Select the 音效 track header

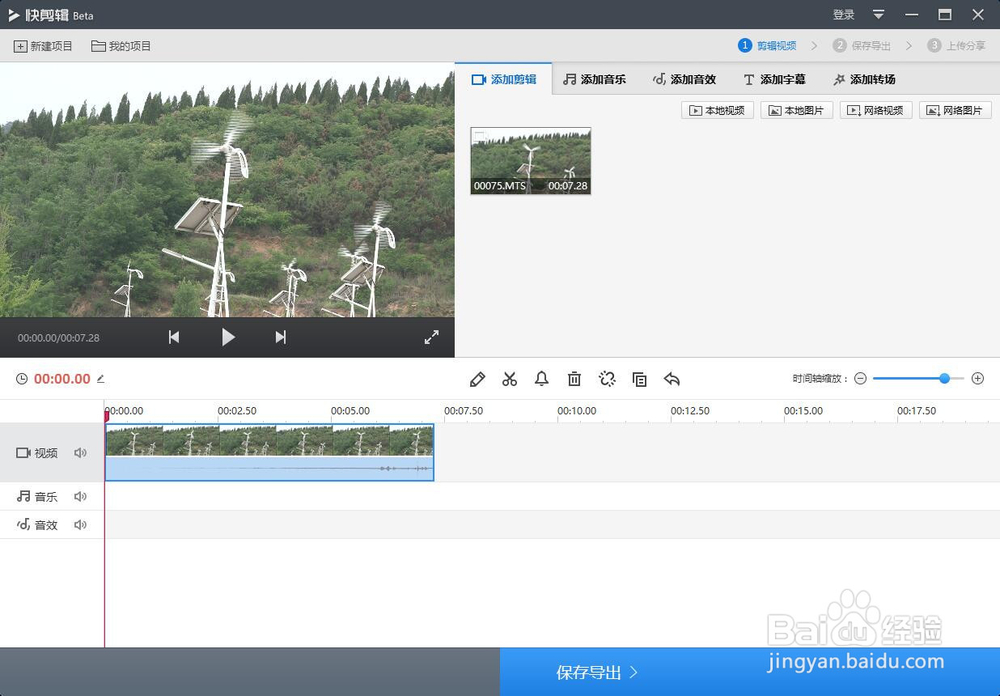coord(52,524)
